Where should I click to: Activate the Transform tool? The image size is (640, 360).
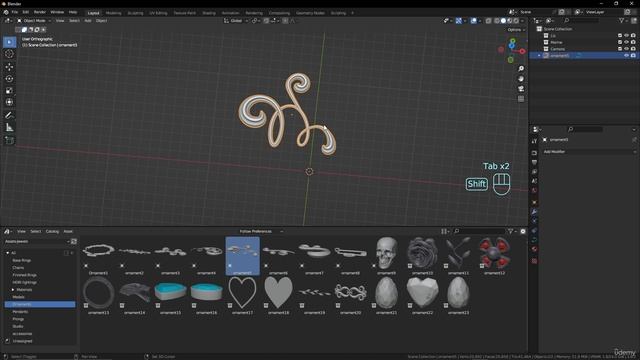pos(9,102)
